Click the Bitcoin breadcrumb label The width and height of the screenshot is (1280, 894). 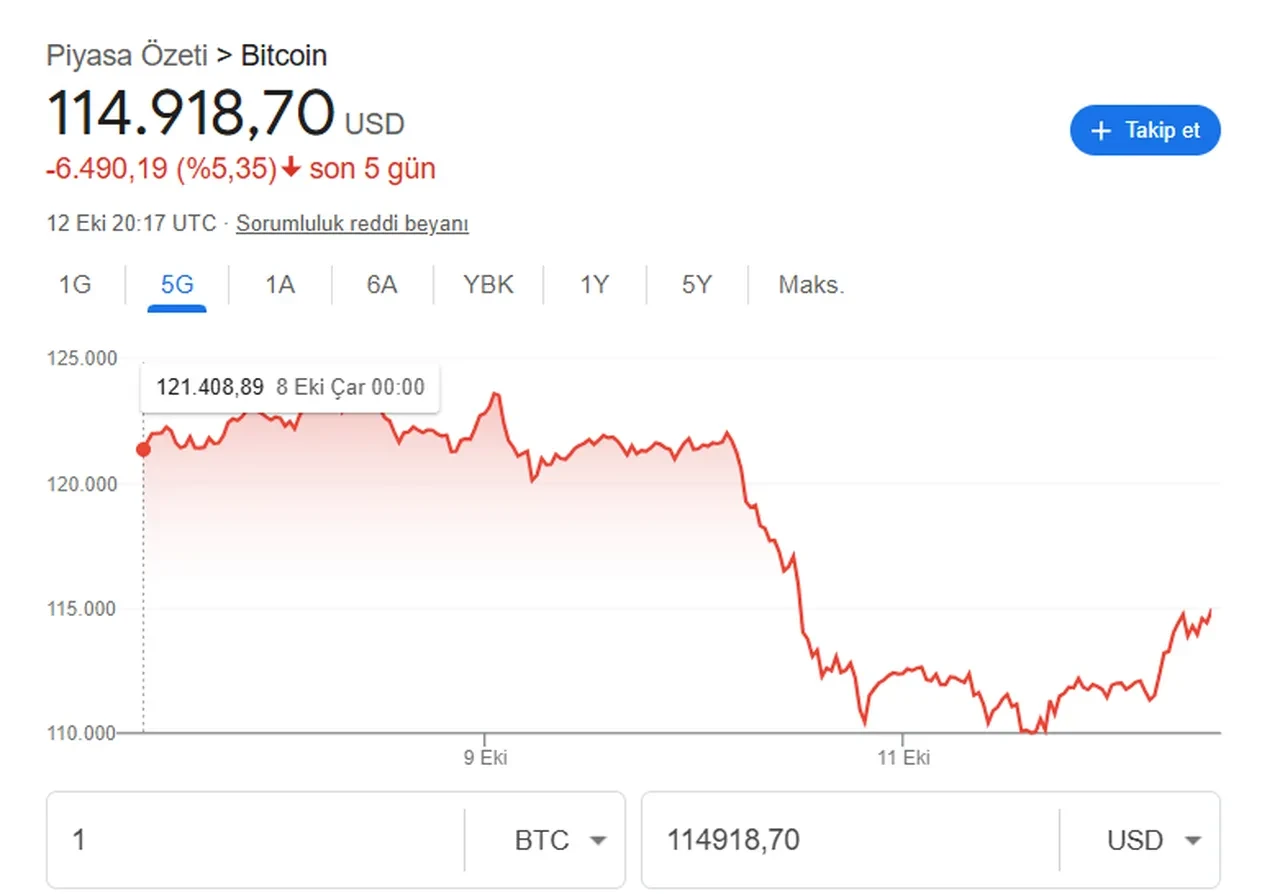(x=283, y=56)
